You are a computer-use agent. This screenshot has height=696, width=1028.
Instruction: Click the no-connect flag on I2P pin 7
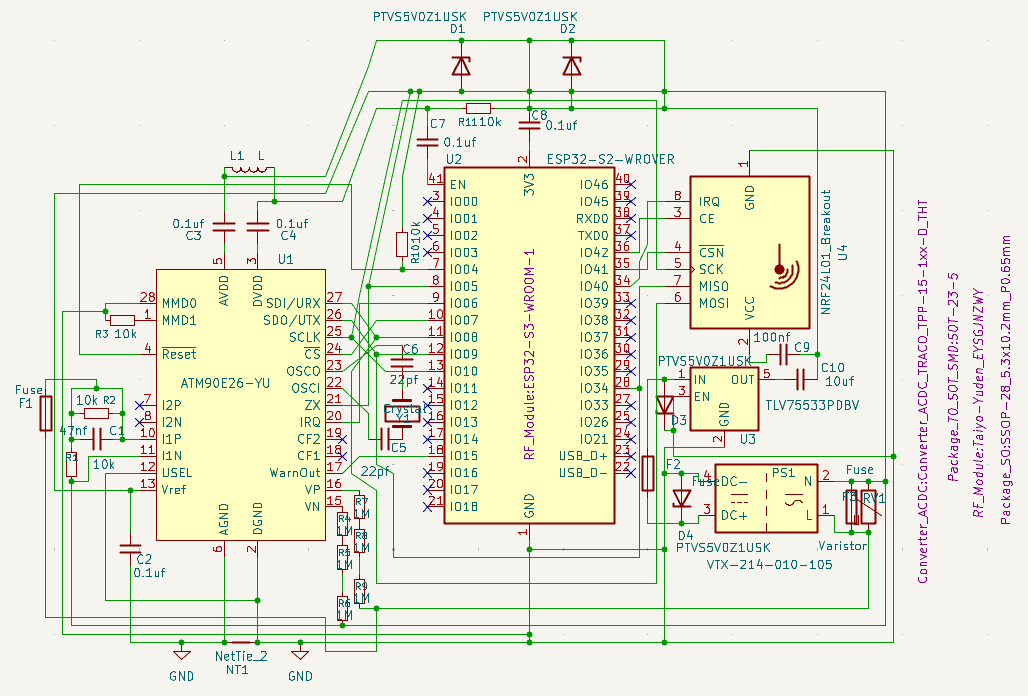pos(139,405)
